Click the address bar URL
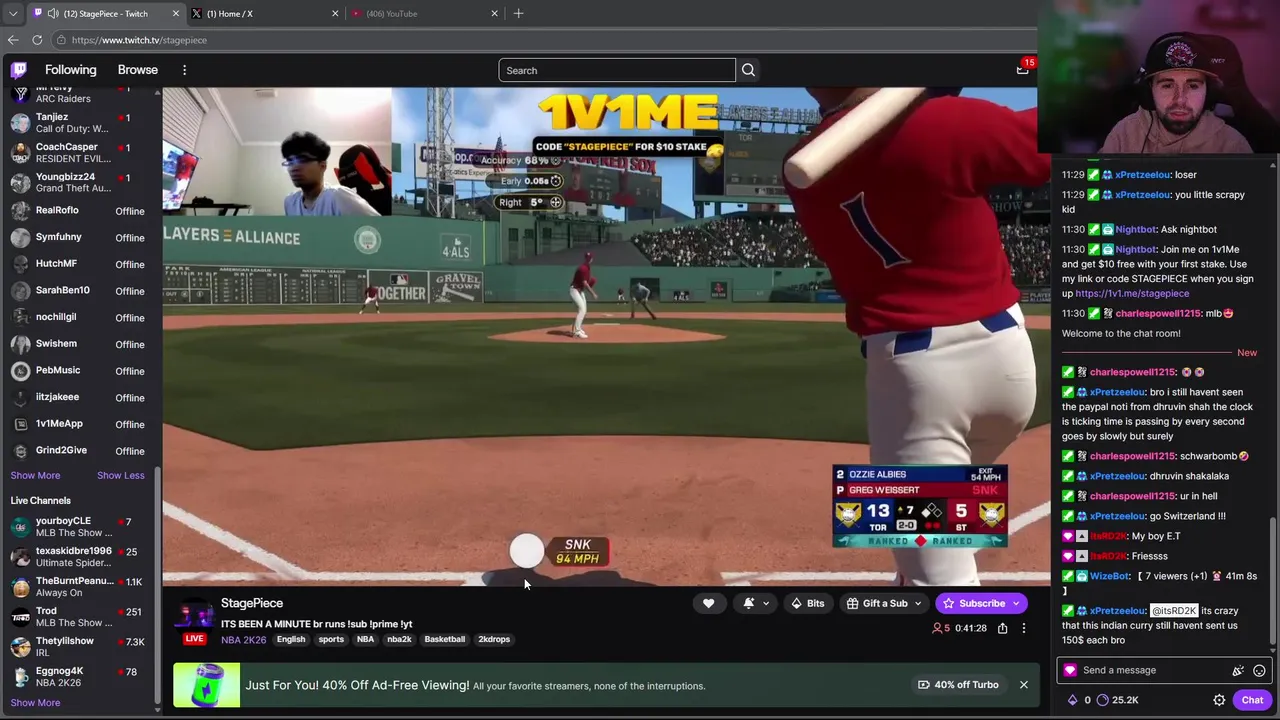Image resolution: width=1280 pixels, height=720 pixels. click(x=139, y=40)
